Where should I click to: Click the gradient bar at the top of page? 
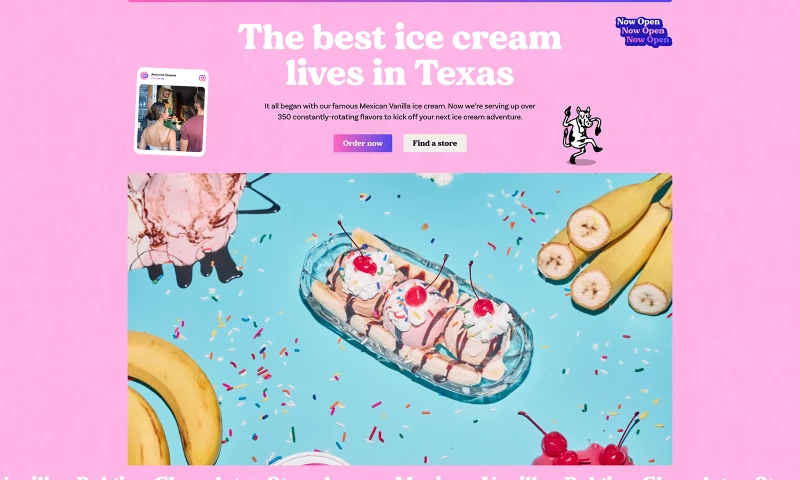pos(400,1)
